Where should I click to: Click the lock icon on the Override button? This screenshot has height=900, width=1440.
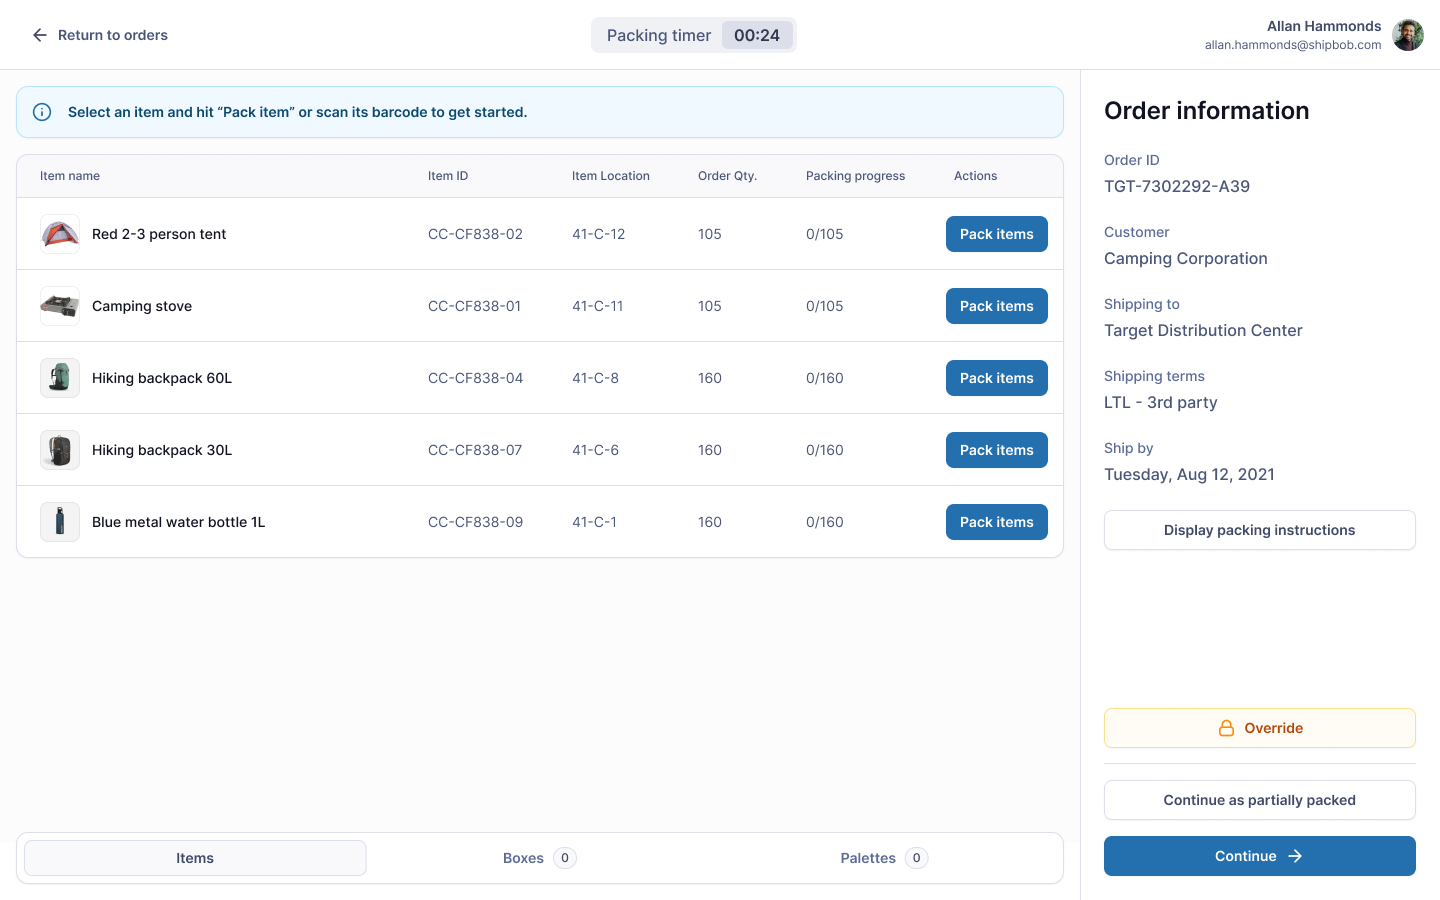1225,728
